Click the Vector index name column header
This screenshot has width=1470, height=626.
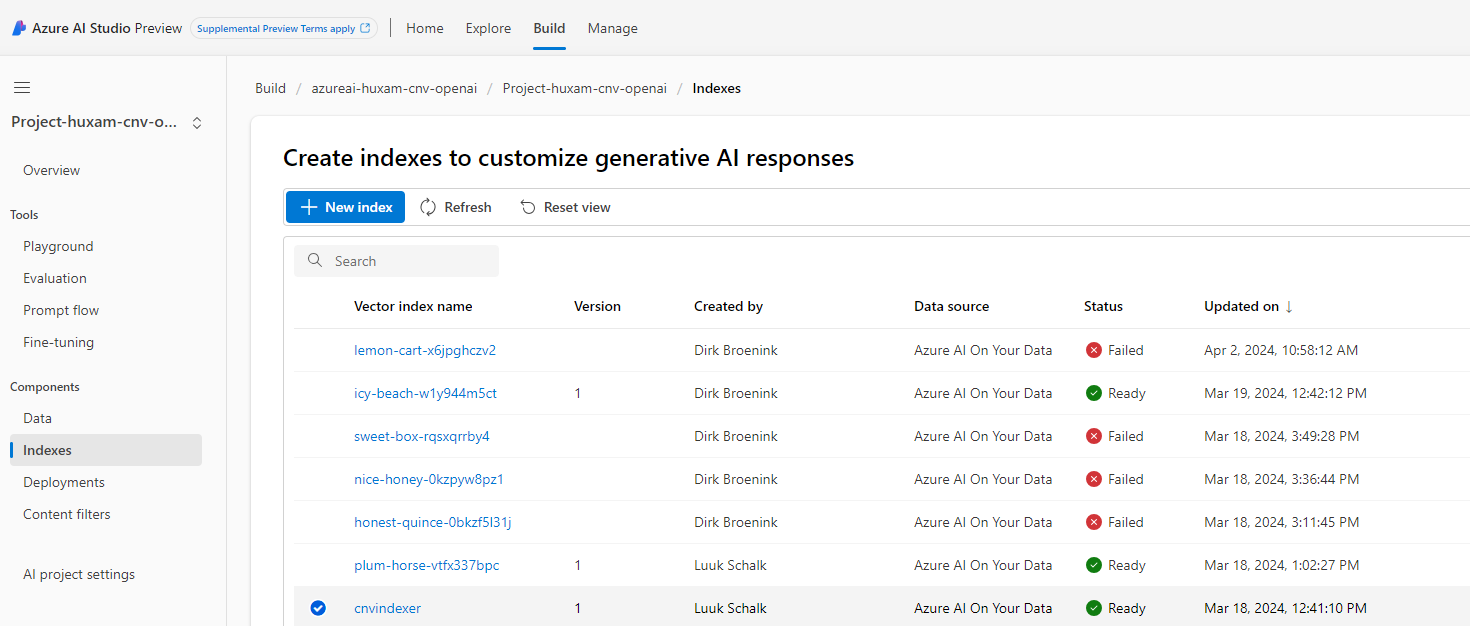tap(413, 306)
